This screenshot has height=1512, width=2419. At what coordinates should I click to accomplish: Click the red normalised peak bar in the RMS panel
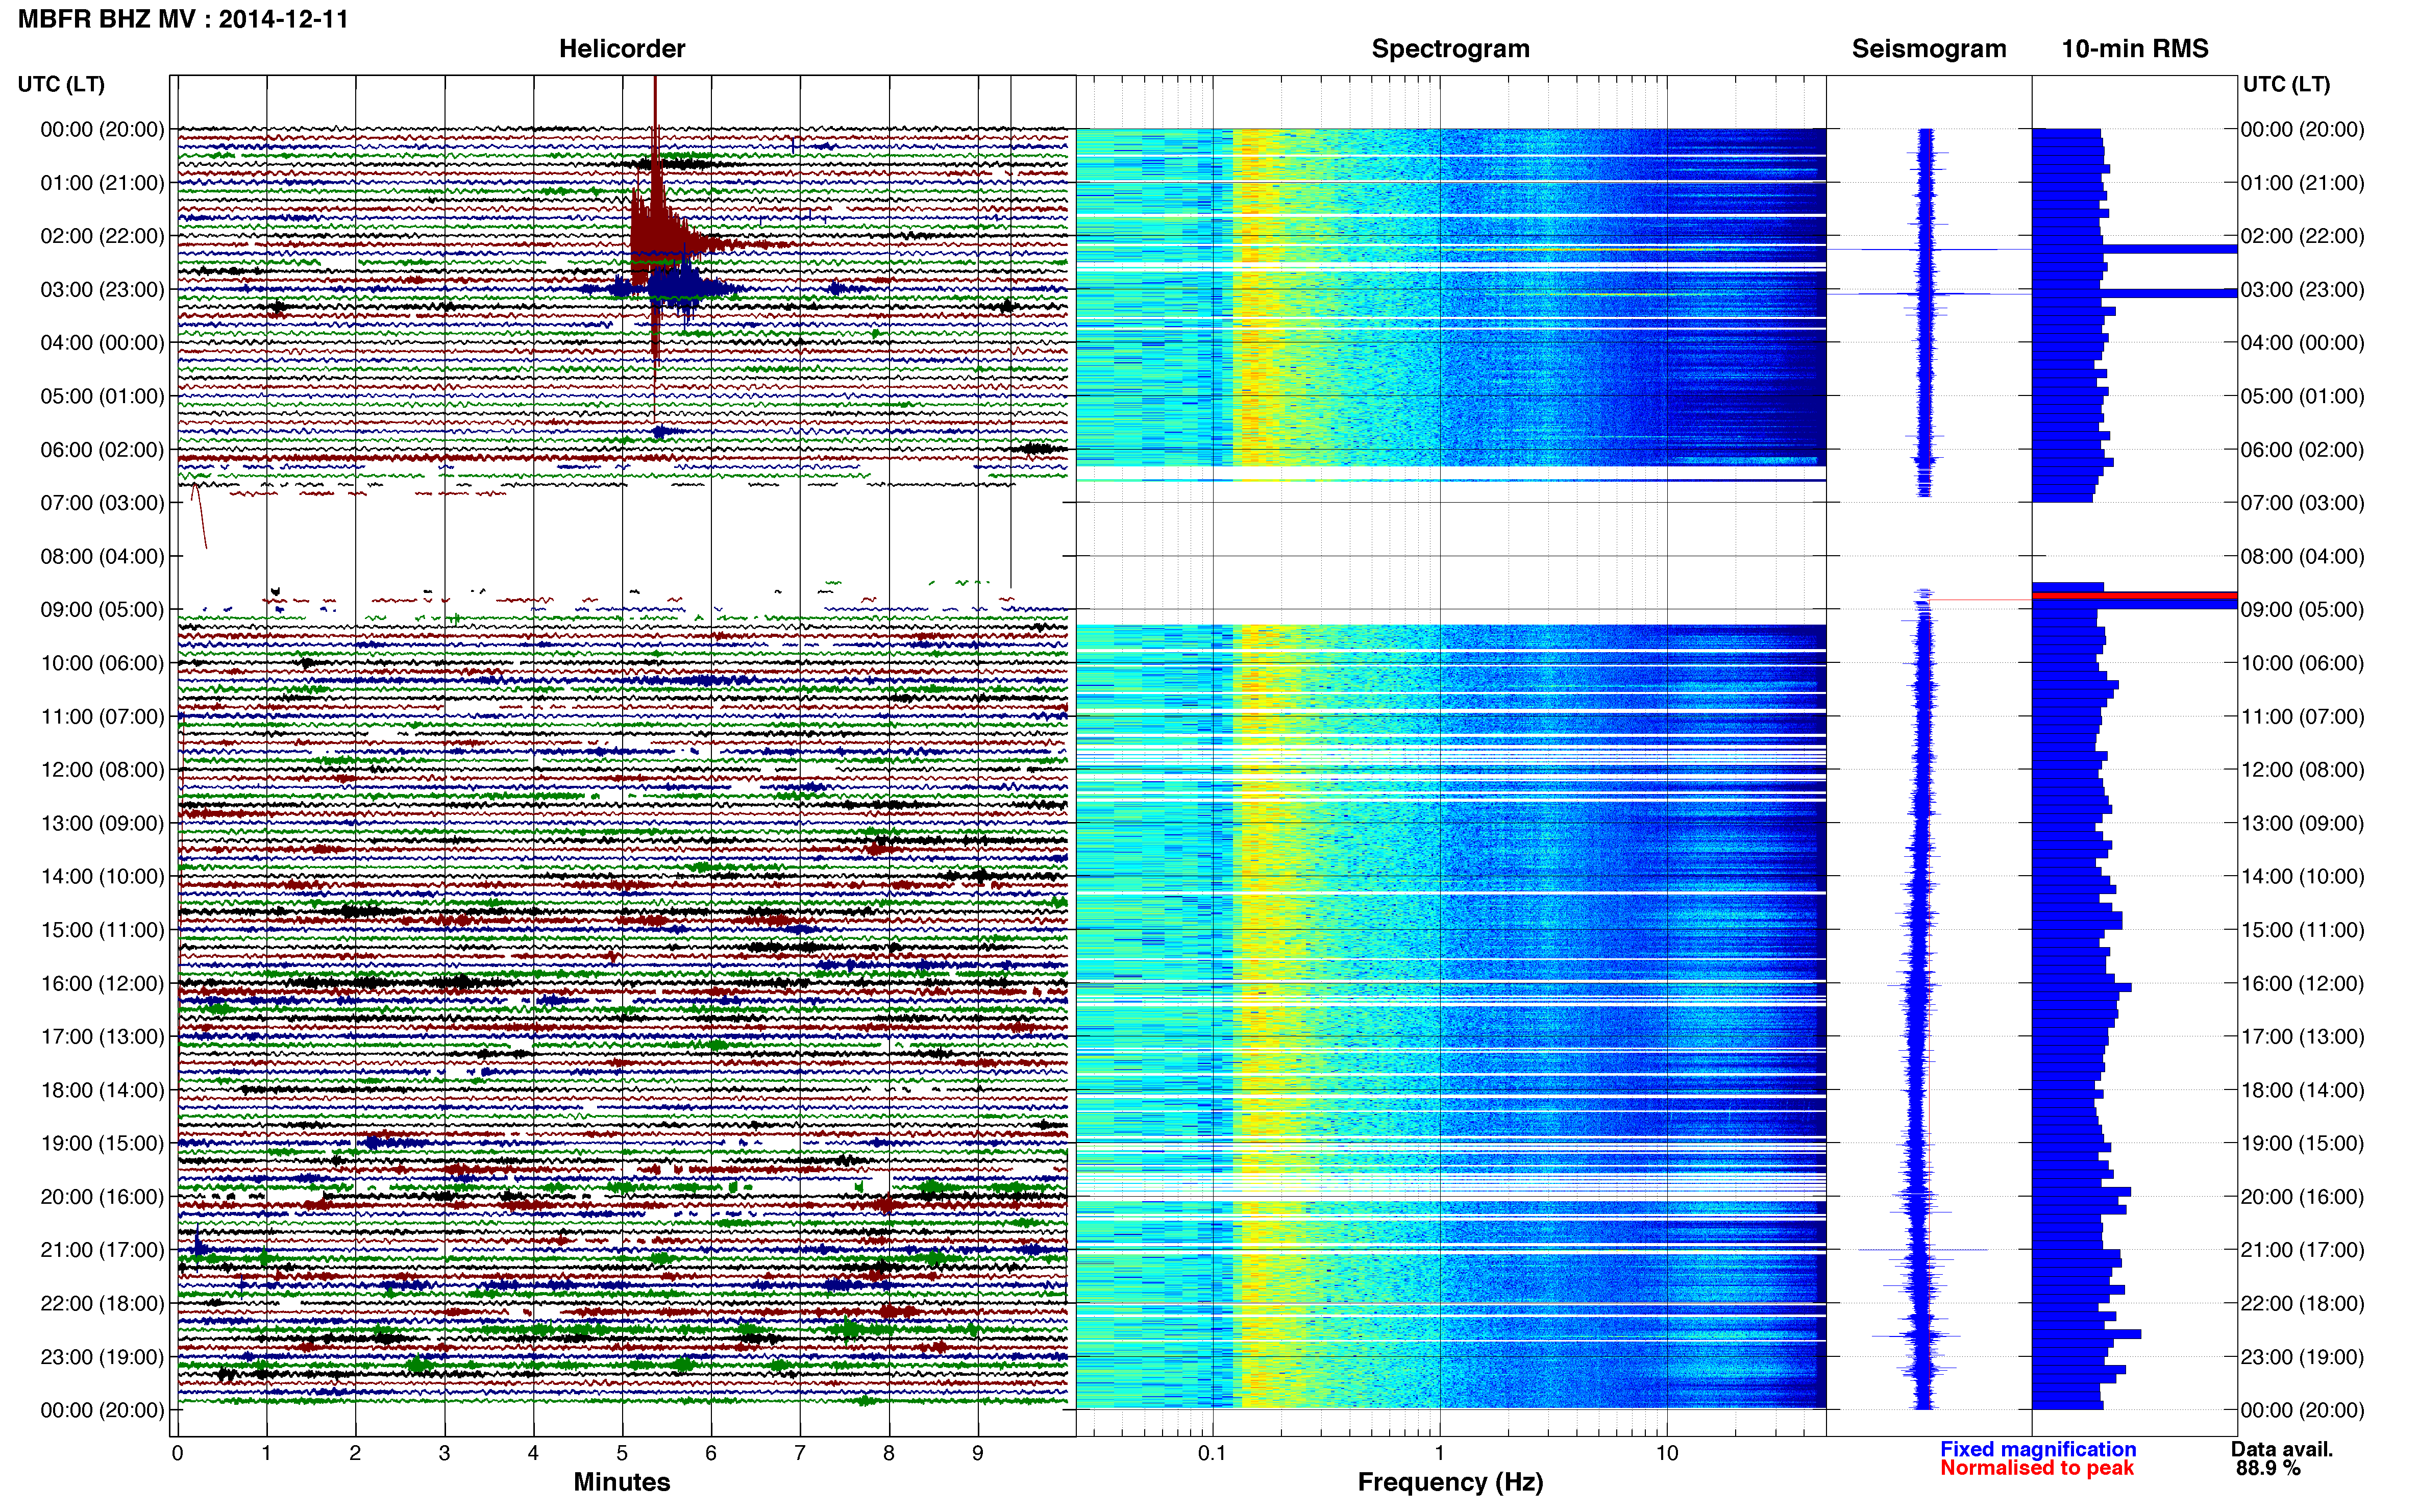tap(2135, 596)
